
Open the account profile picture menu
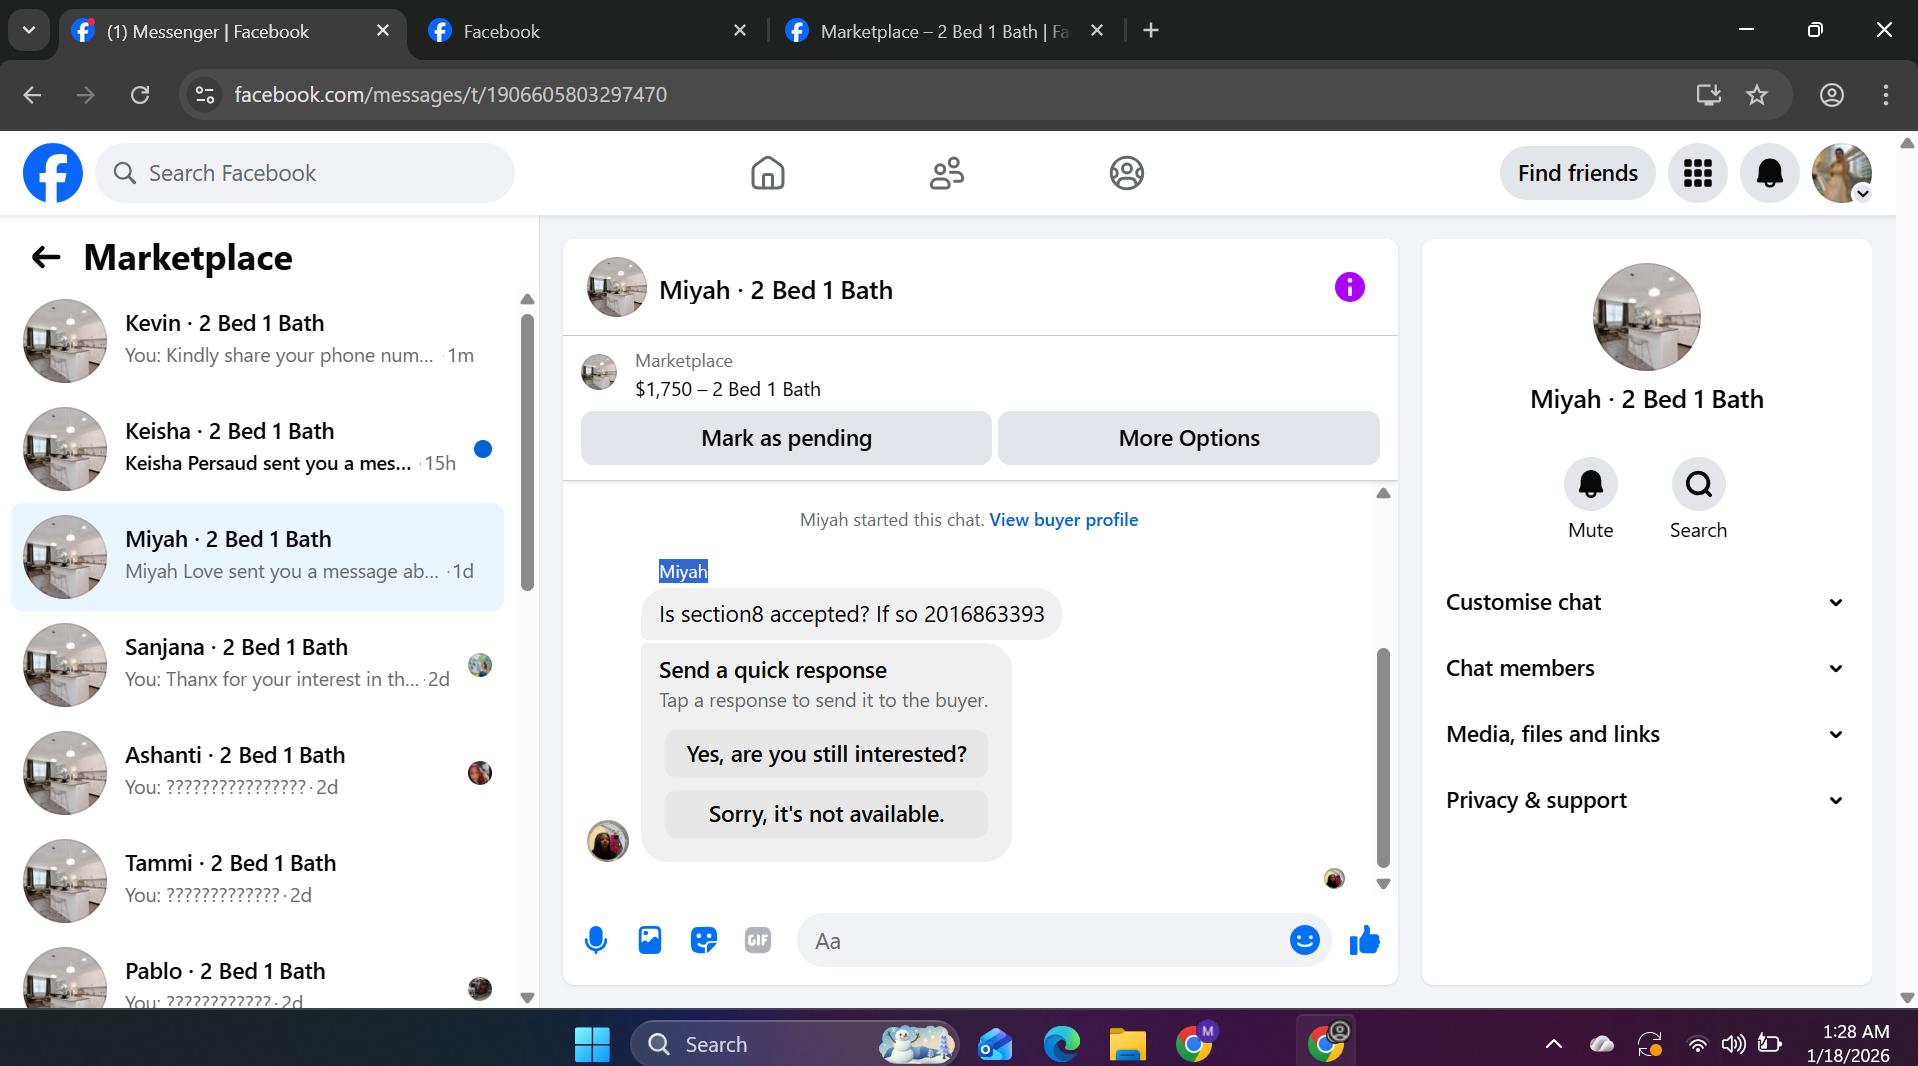tap(1841, 173)
